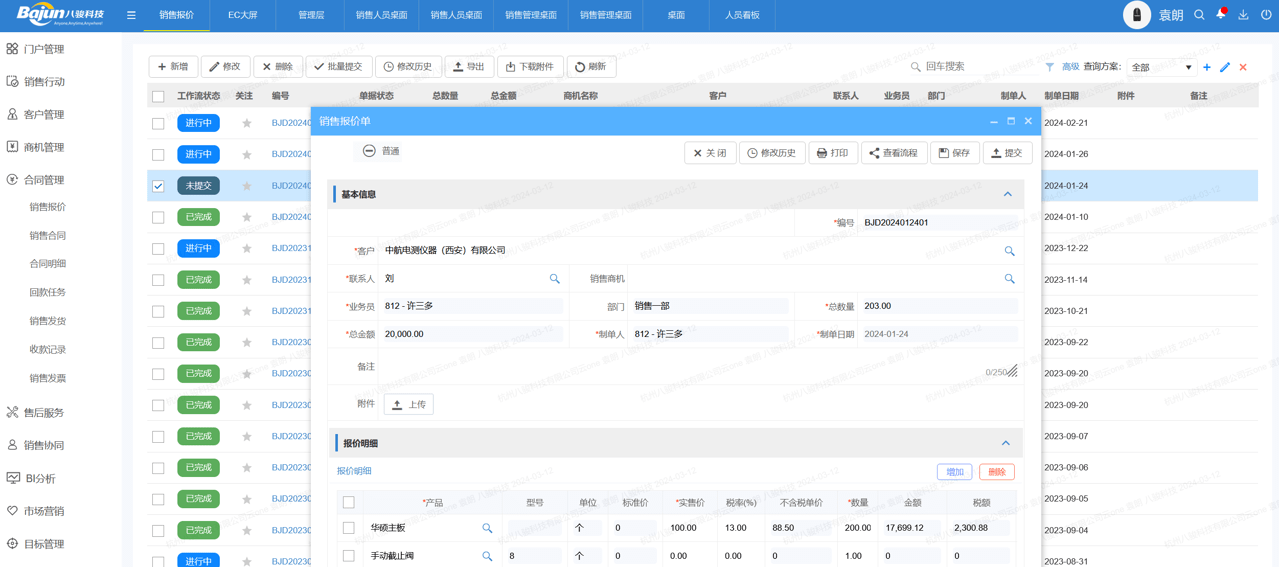Click the 上传 attachment button
Viewport: 1279px width, 567px height.
tap(409, 405)
